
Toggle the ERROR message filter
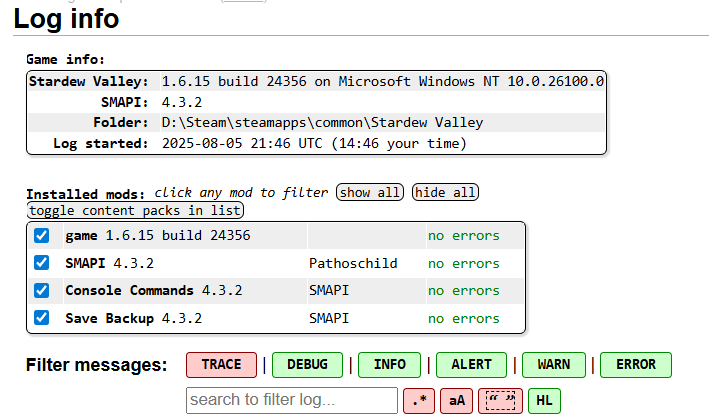(636, 365)
